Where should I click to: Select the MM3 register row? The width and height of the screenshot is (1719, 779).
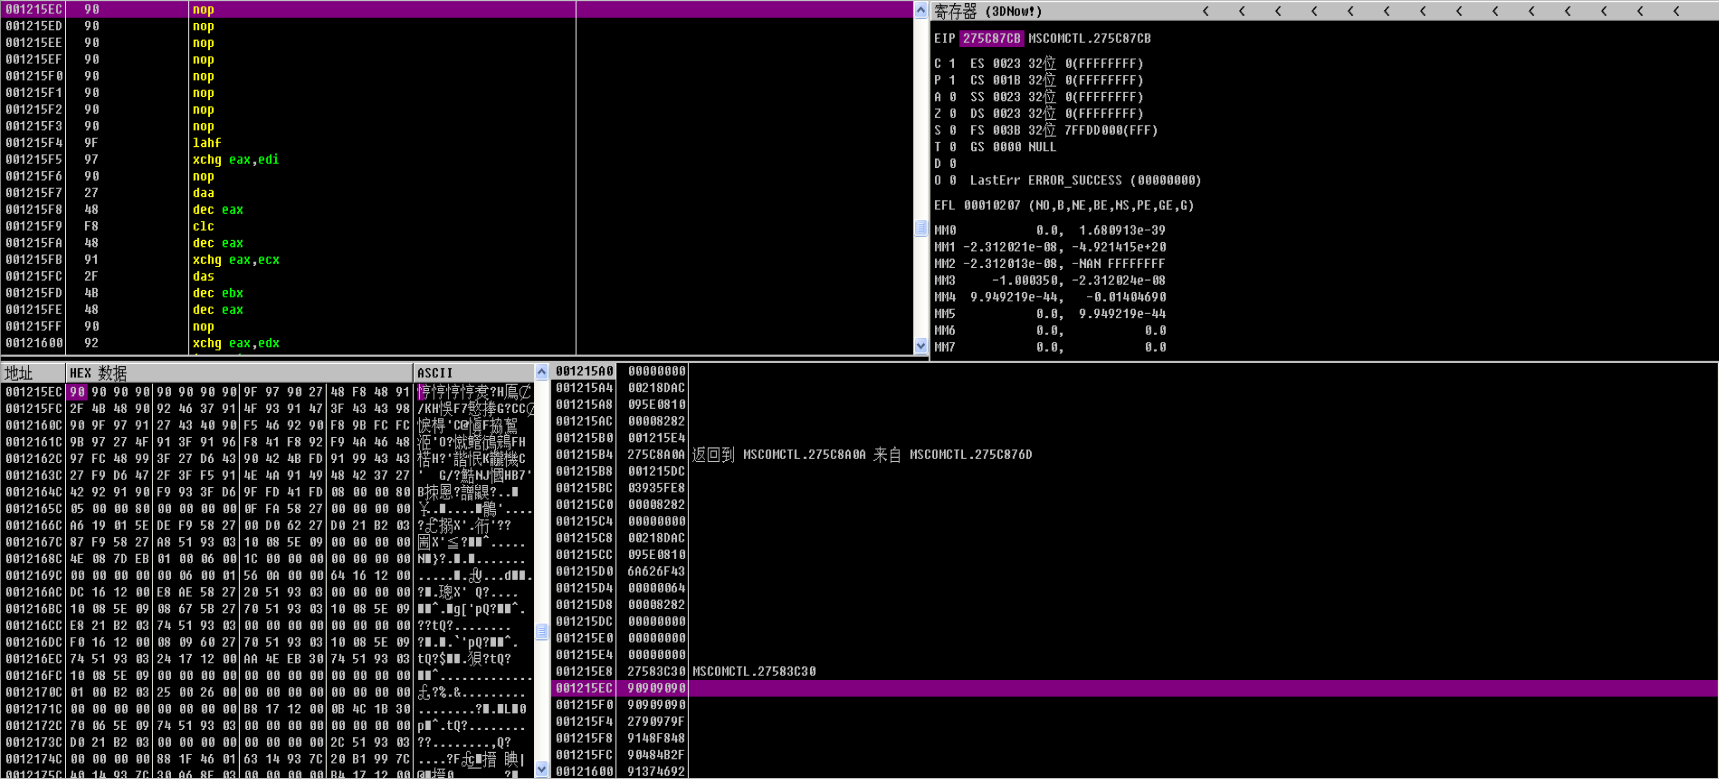(x=1050, y=280)
